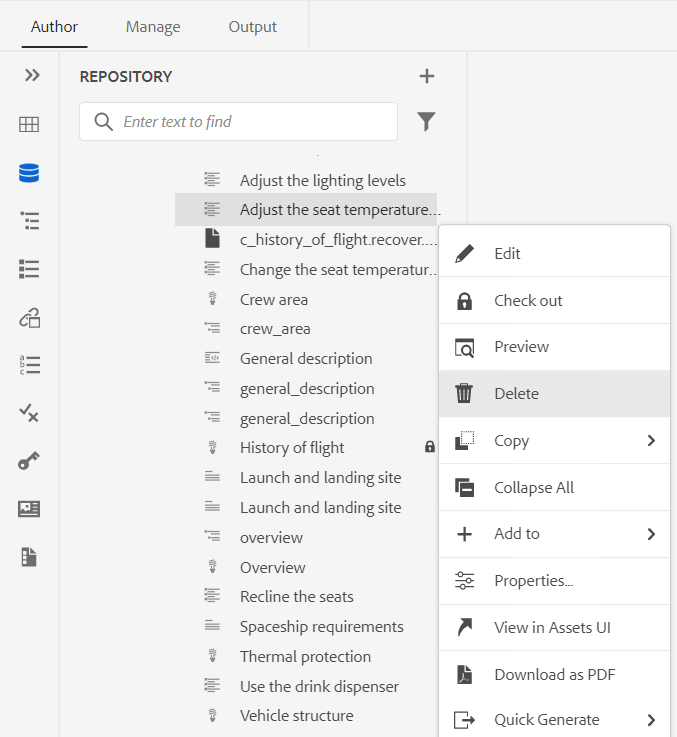677x737 pixels.
Task: Switch to the Output tab
Action: 253,27
